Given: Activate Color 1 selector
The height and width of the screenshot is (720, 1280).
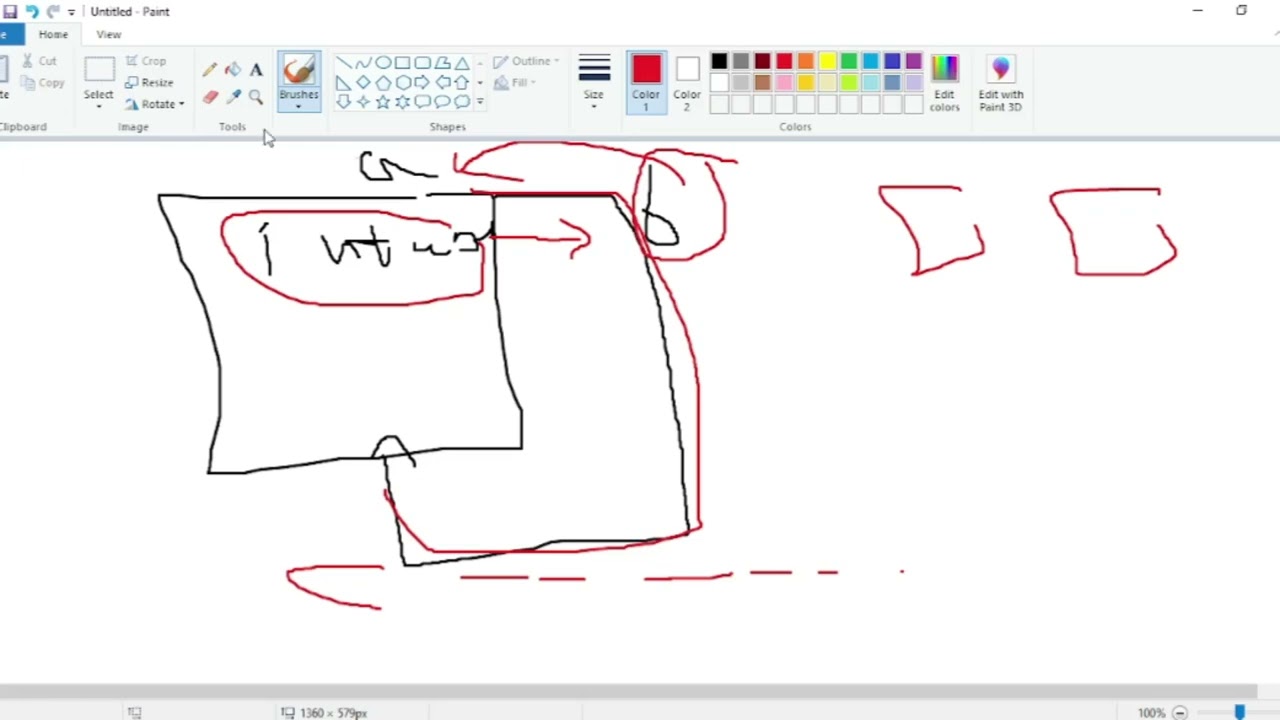Looking at the screenshot, I should pos(646,83).
